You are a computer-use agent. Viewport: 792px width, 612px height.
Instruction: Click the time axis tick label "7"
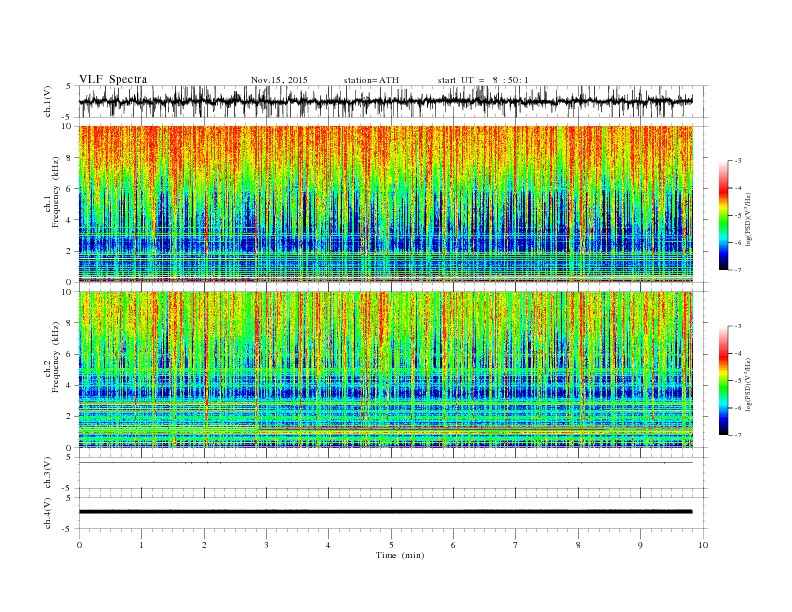(x=516, y=545)
